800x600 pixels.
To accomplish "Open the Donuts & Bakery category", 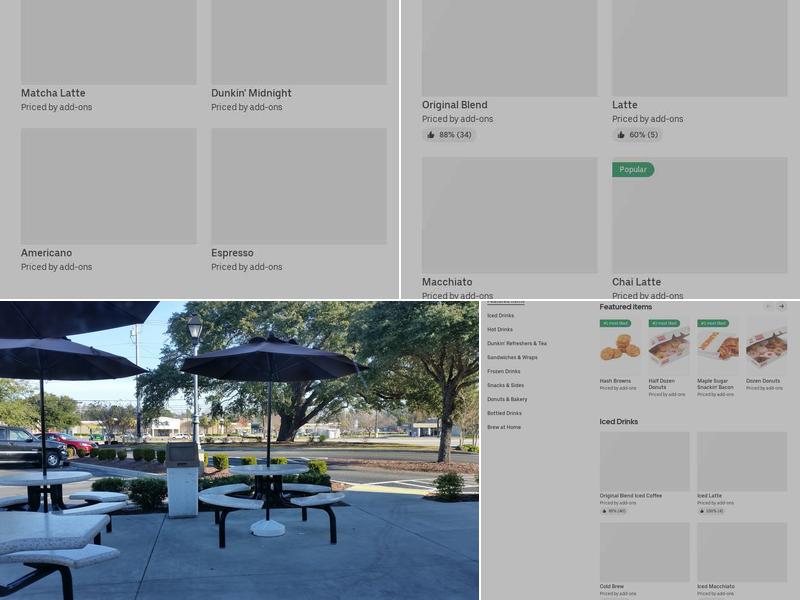I will pos(507,400).
